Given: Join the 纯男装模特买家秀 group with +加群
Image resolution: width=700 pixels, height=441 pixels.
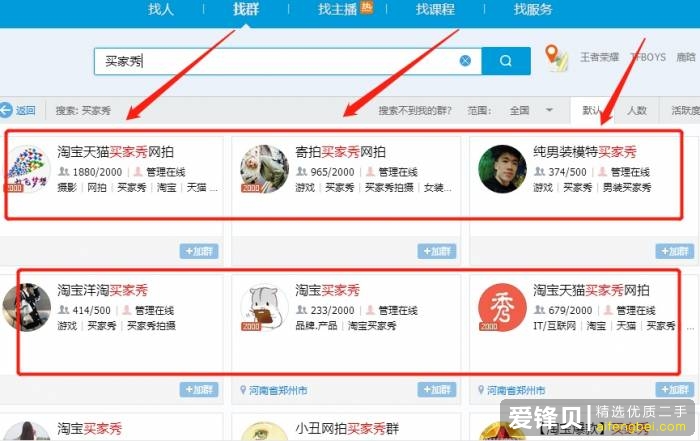Looking at the screenshot, I should click(x=675, y=251).
